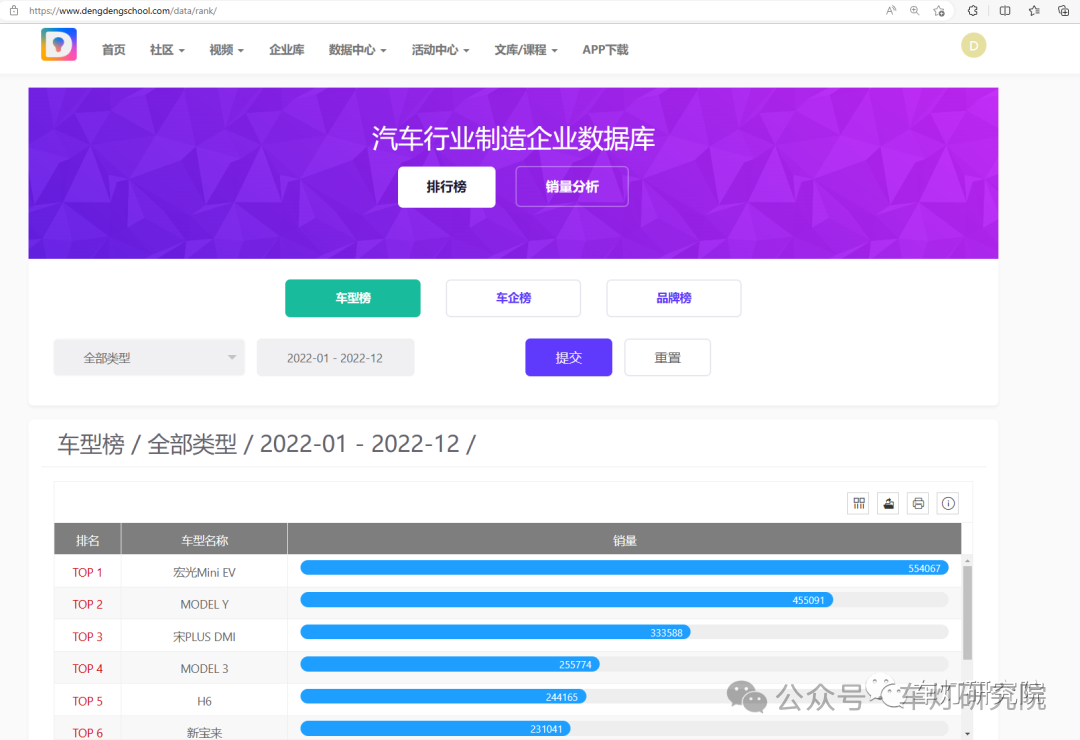Click the TOP 4 rank cell
The height and width of the screenshot is (740, 1080).
87,668
